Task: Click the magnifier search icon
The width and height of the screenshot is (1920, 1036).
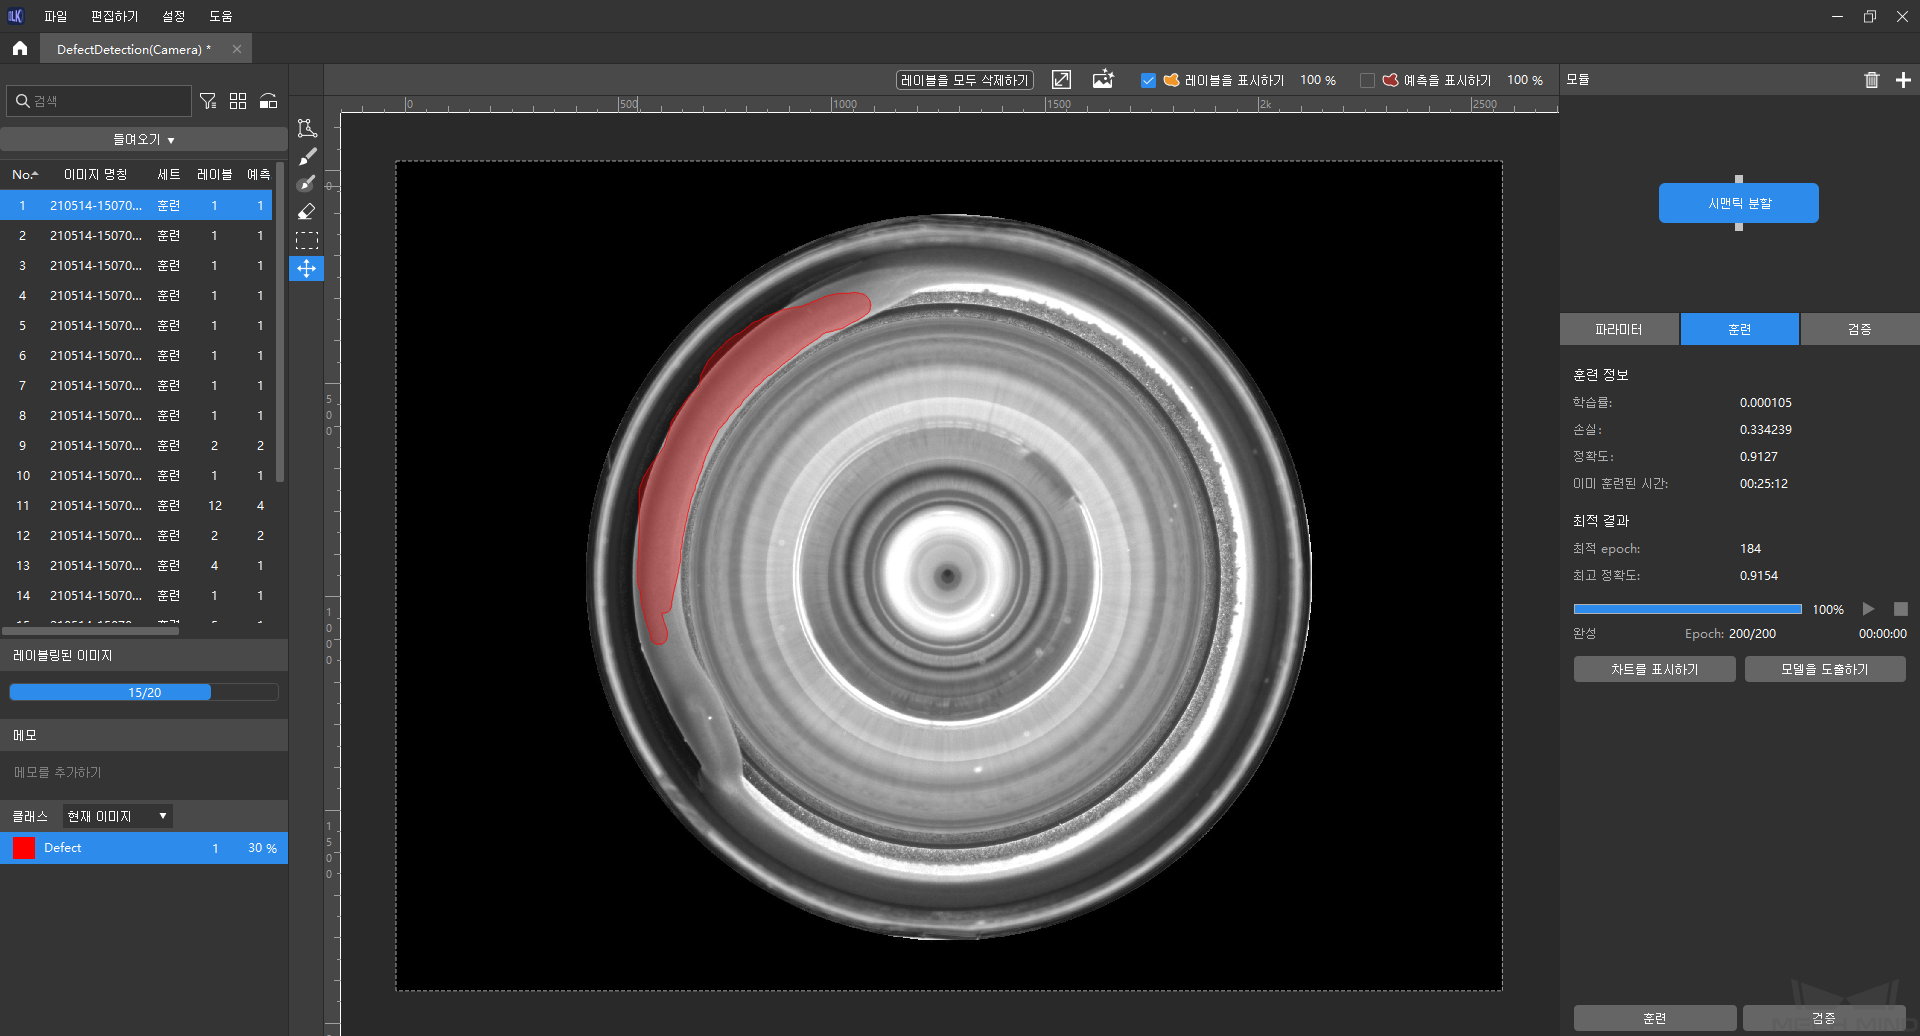Action: pyautogui.click(x=23, y=101)
